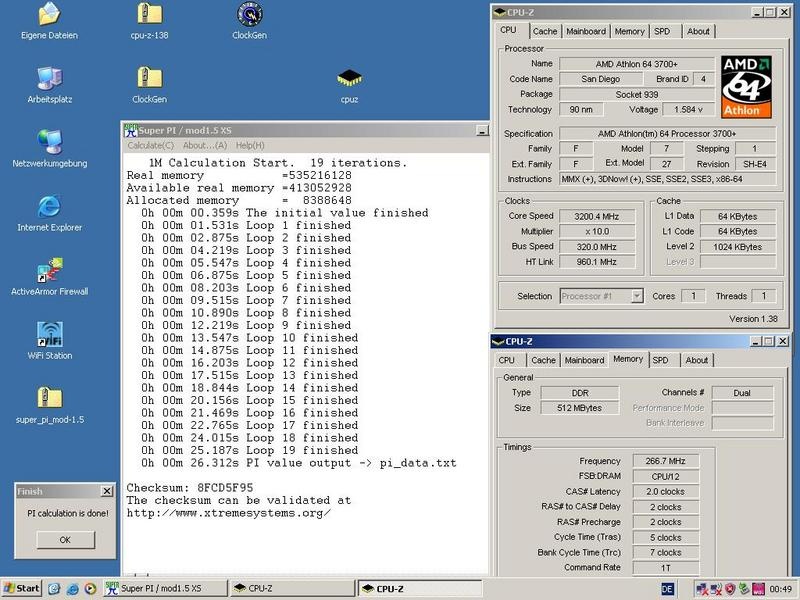The width and height of the screenshot is (800, 600).
Task: Click the Super PI window title icon
Action: click(131, 131)
